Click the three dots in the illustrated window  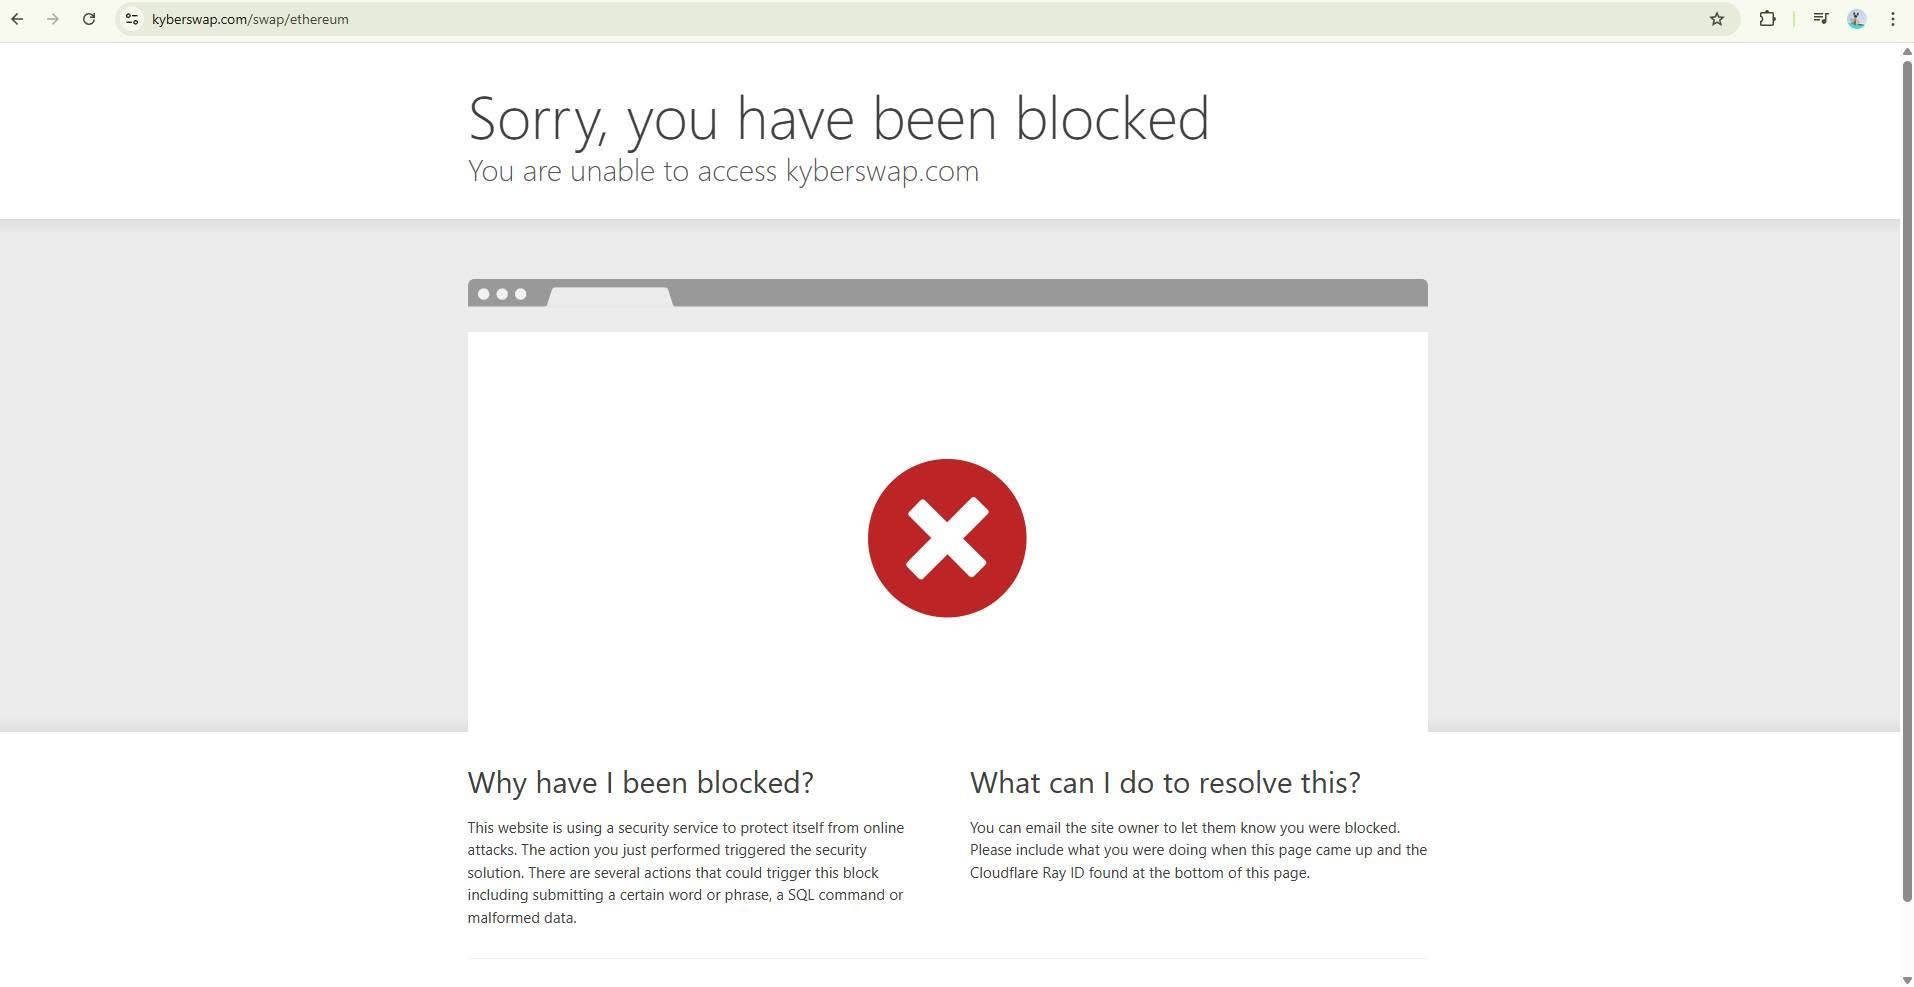502,294
